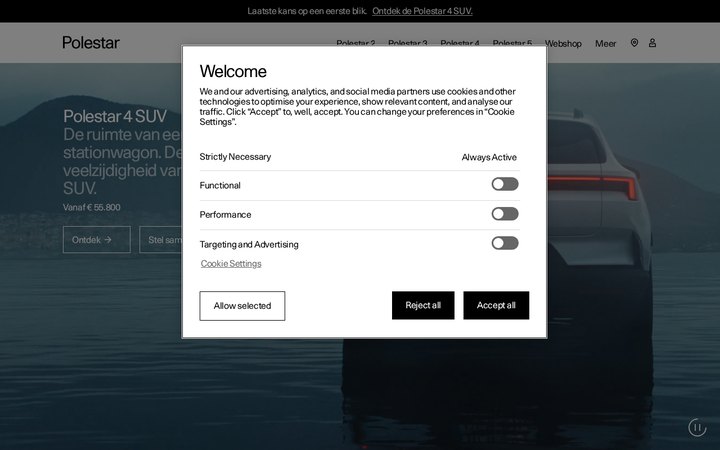This screenshot has height=450, width=720.
Task: Open the Polestar 2 nav item
Action: pos(355,42)
